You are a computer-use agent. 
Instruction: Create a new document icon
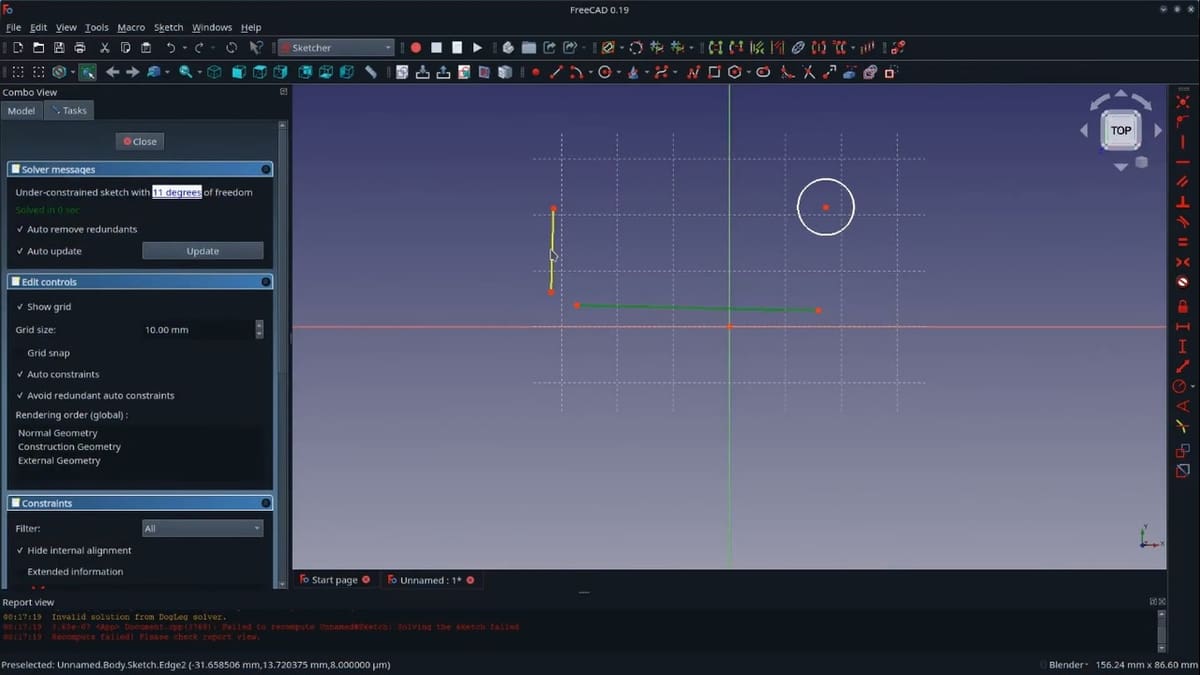tap(18, 47)
